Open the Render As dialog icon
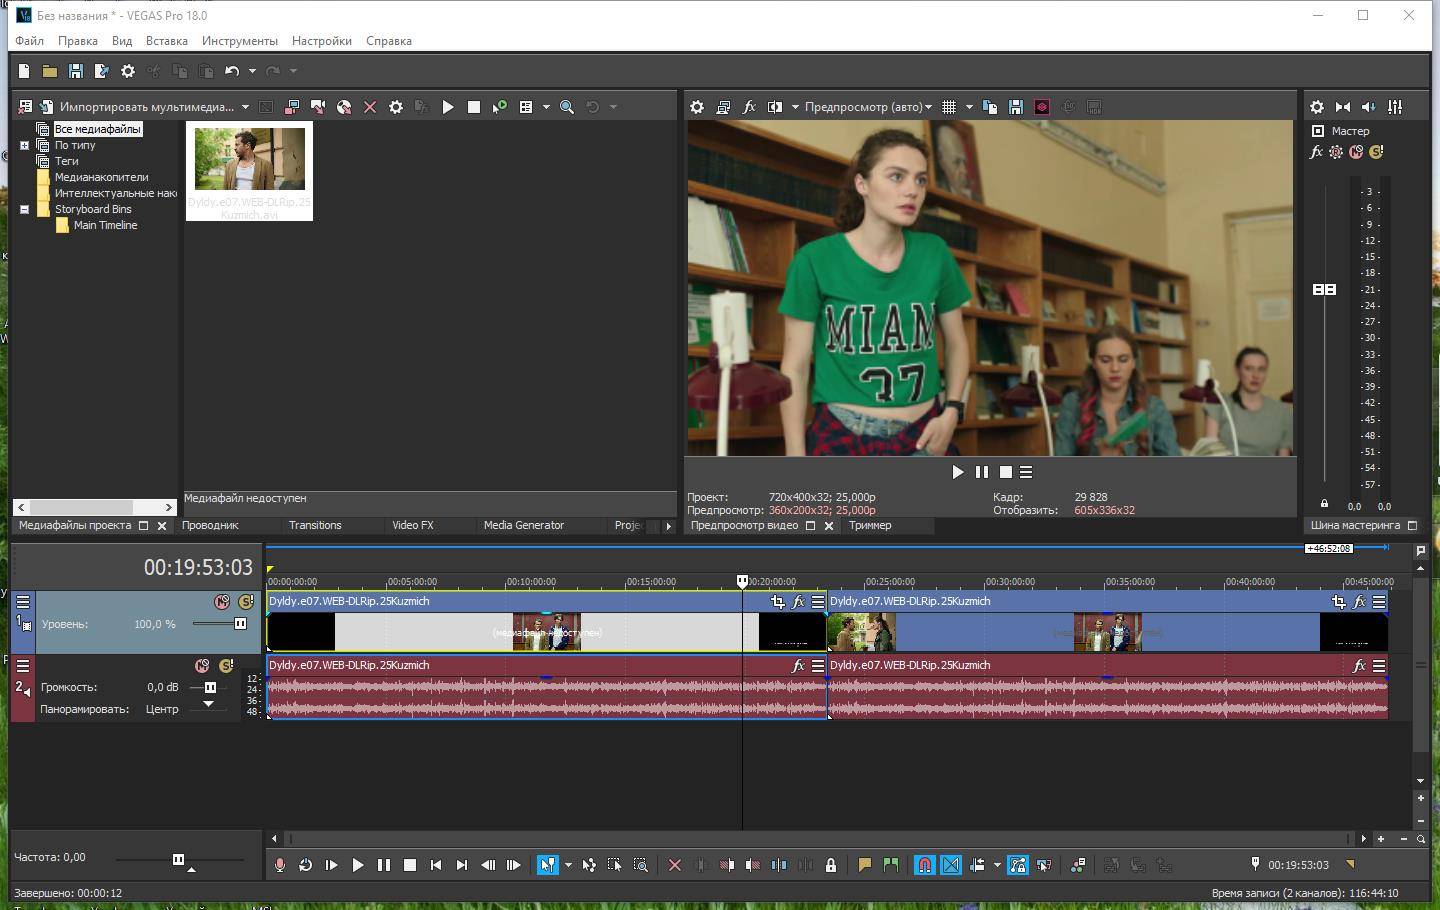 [101, 71]
